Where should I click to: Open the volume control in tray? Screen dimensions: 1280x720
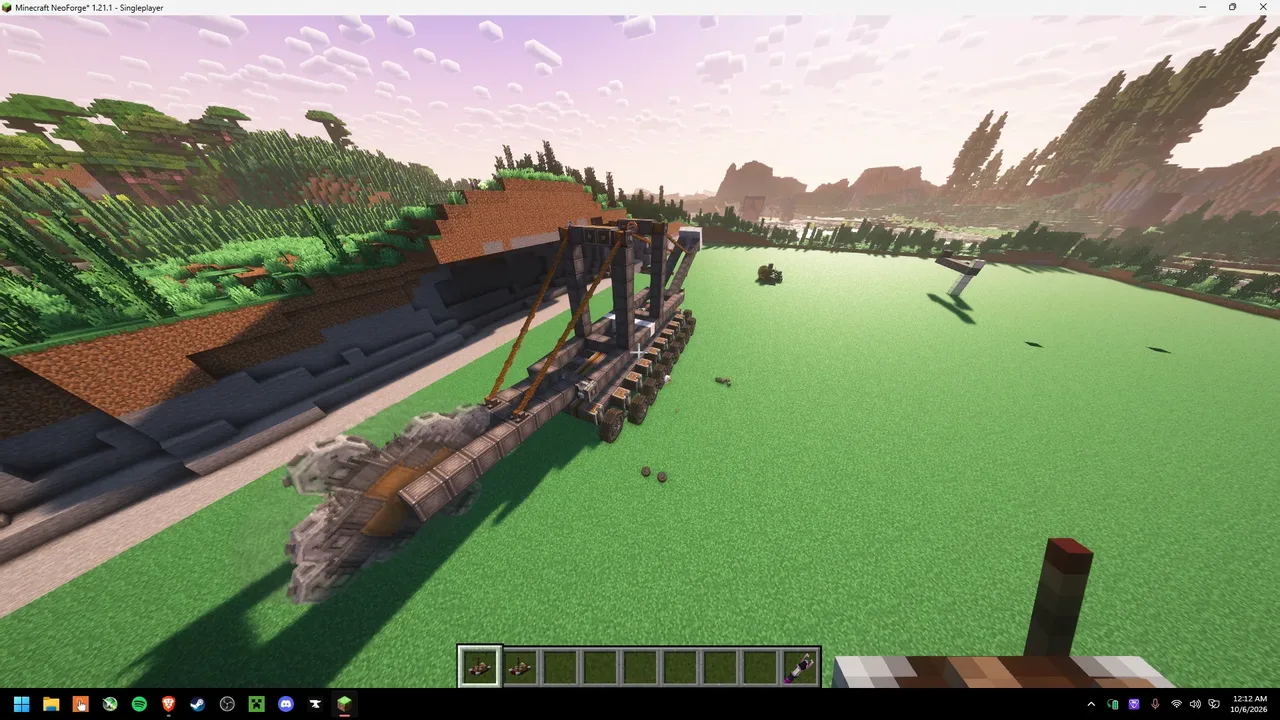click(1196, 704)
